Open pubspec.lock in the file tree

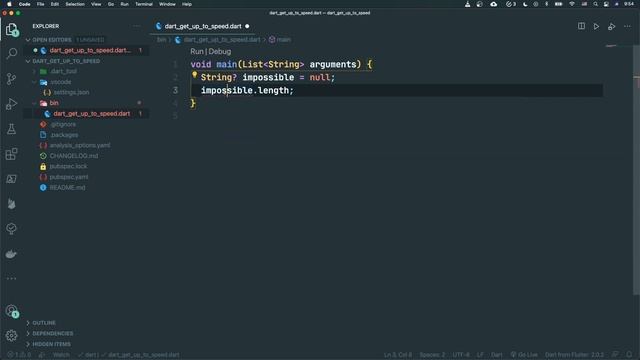69,167
